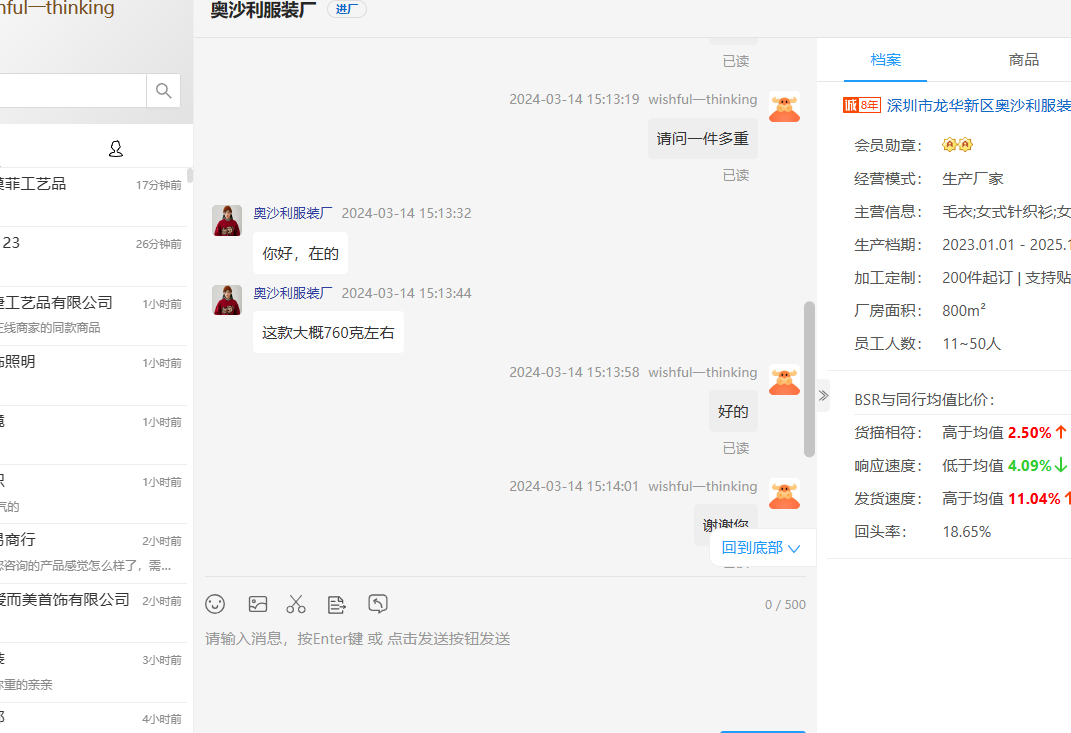The height and width of the screenshot is (733, 1071).
Task: Open the emoji picker in message toolbar
Action: (x=215, y=604)
